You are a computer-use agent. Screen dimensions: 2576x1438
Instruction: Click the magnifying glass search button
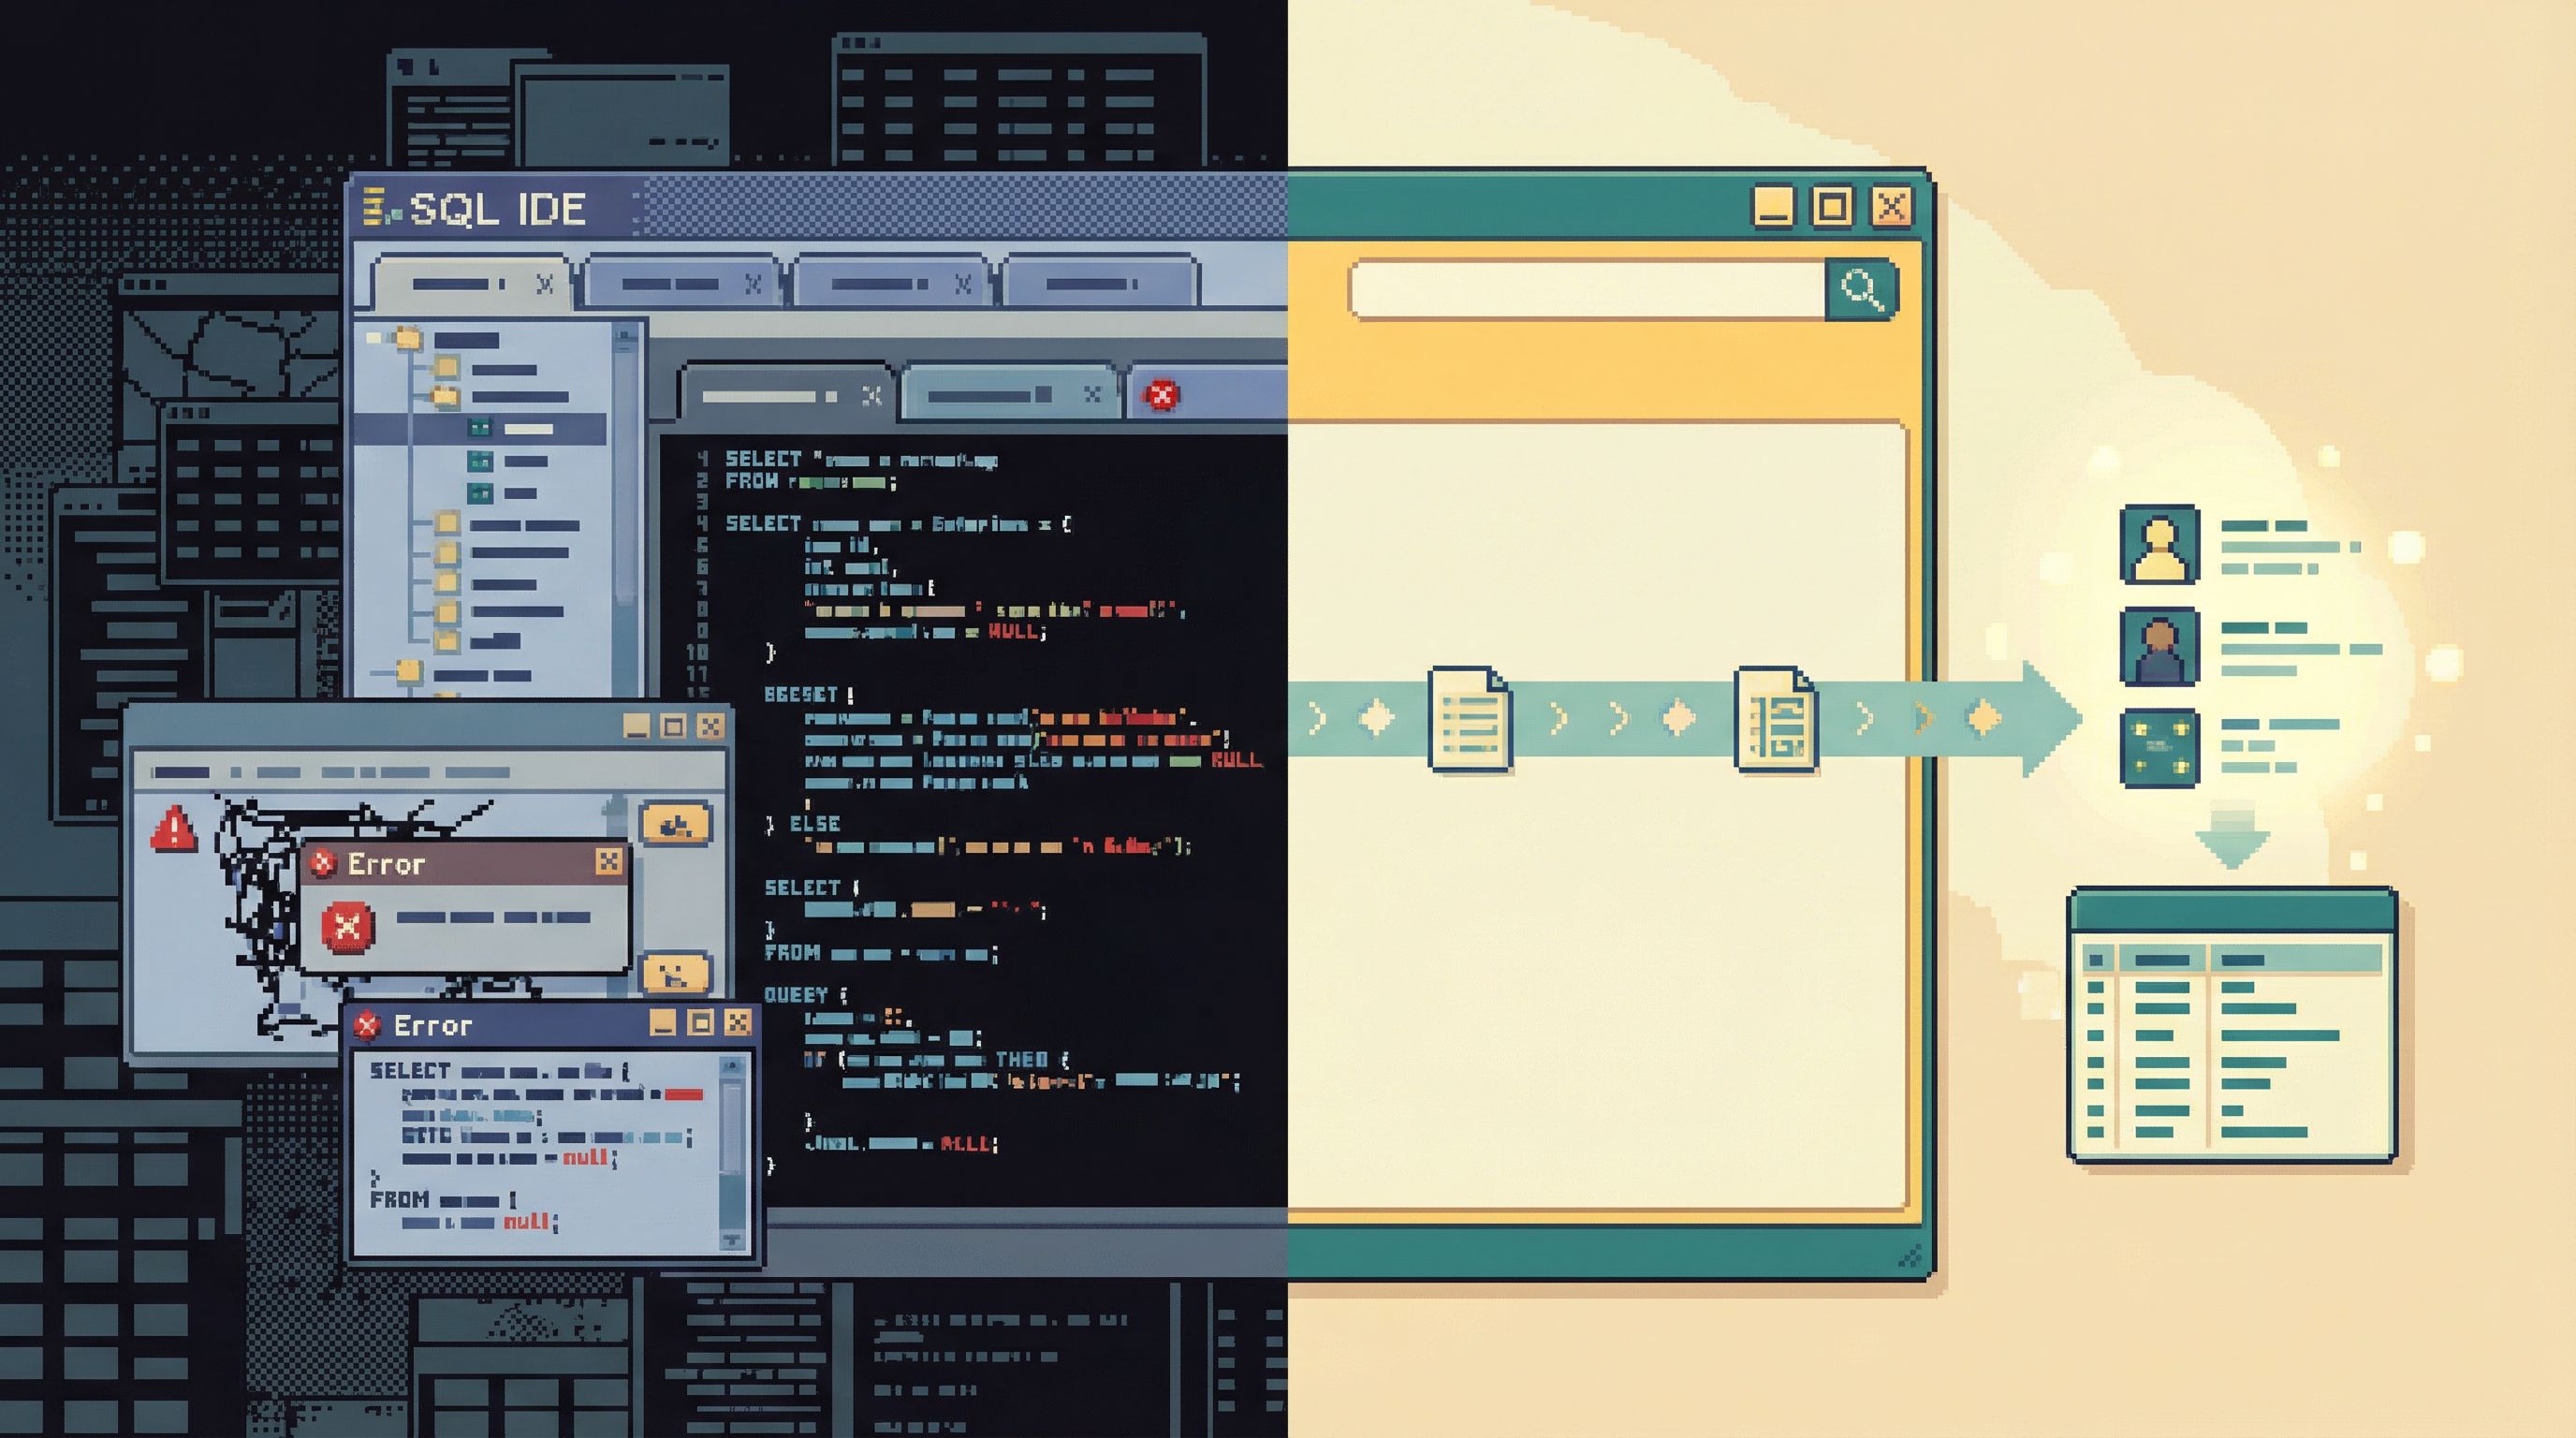[x=1860, y=290]
